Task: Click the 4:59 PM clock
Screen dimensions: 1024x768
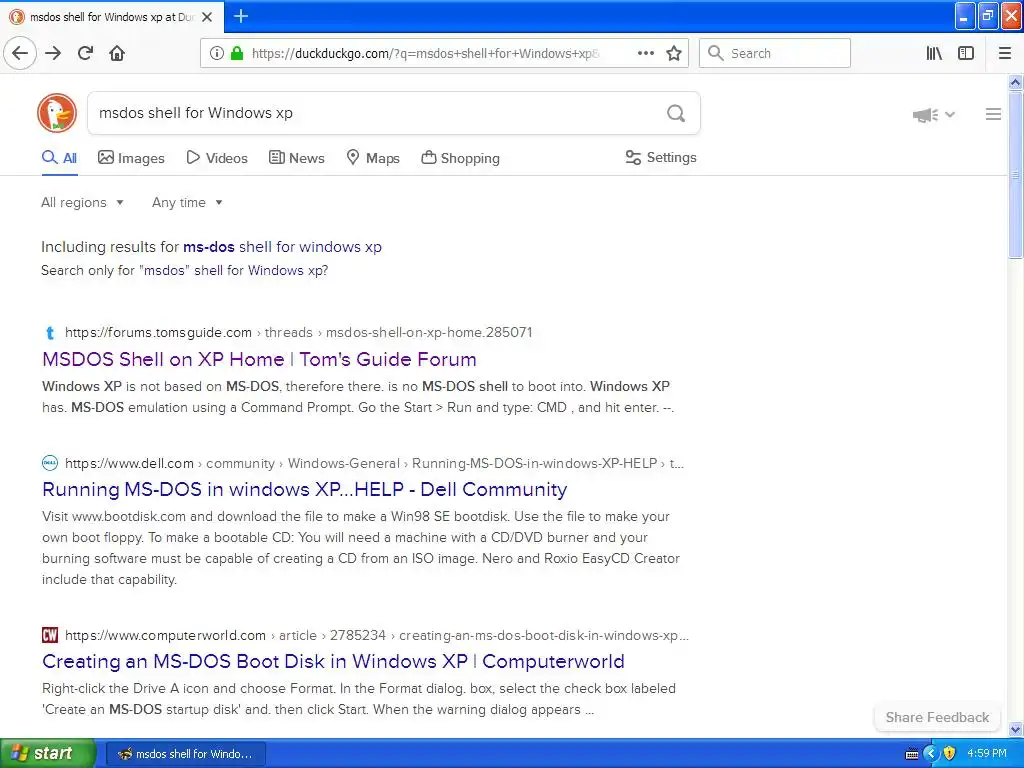Action: (x=986, y=754)
